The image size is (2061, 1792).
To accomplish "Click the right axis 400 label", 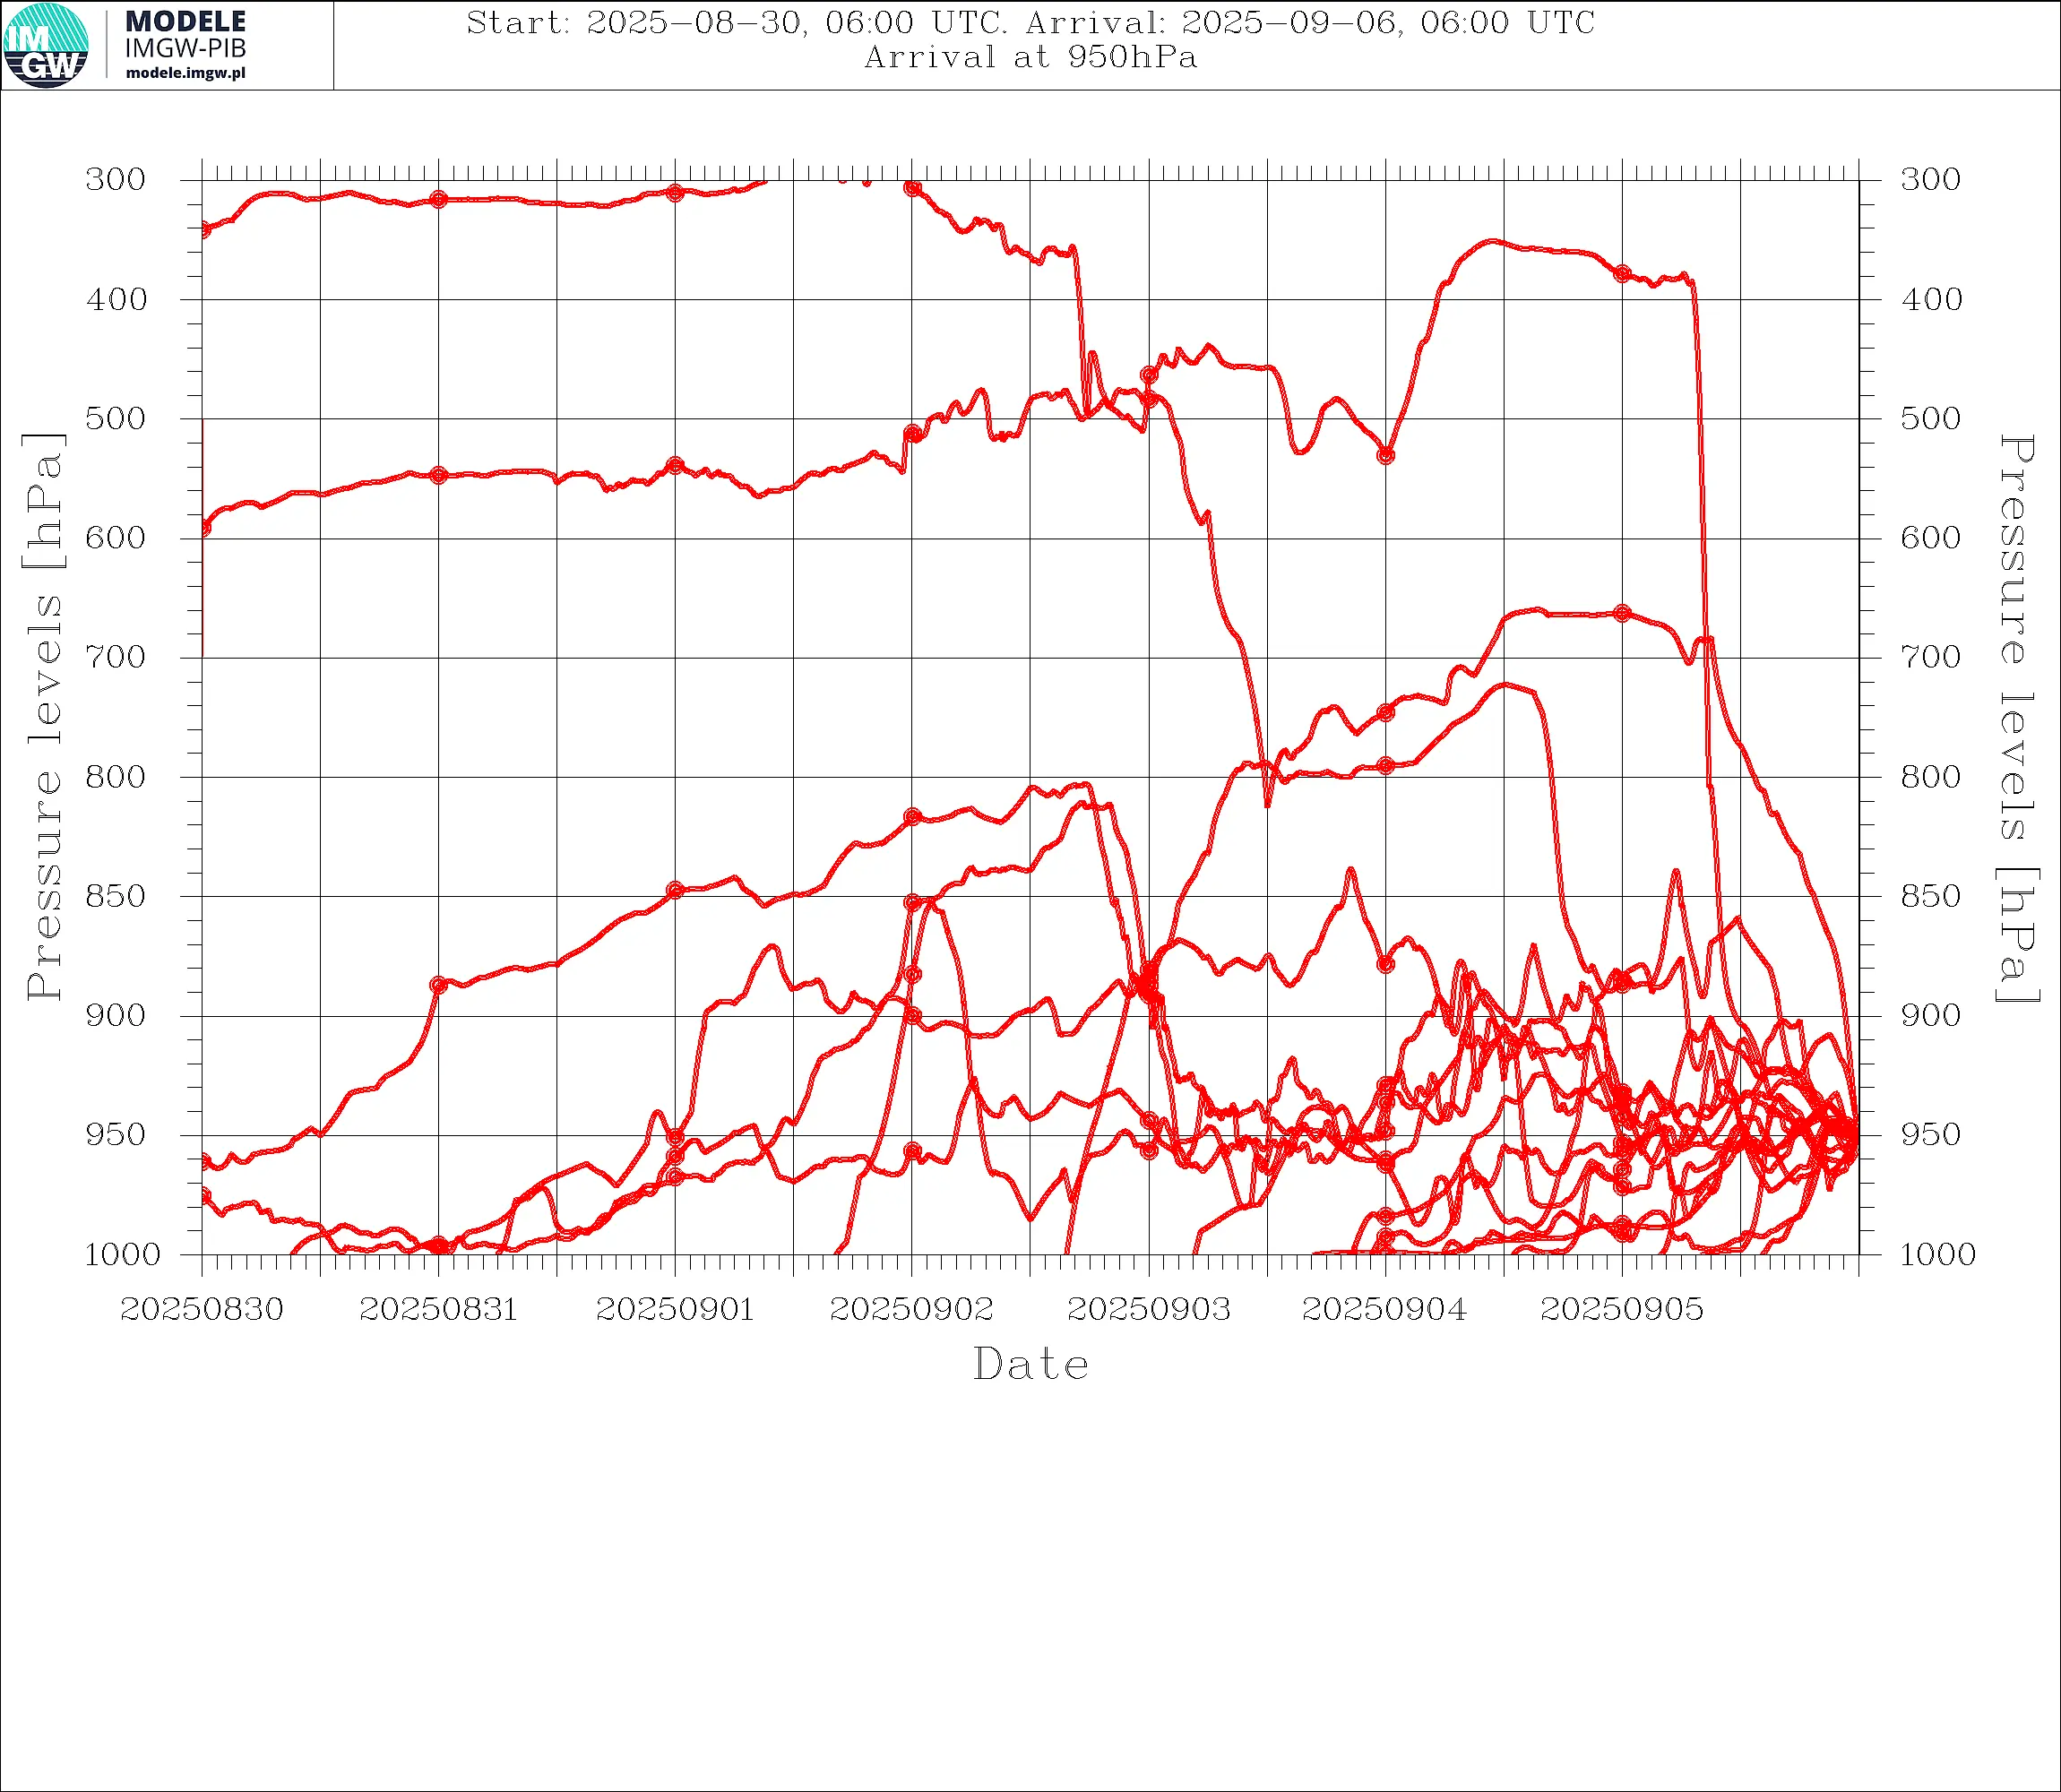I will (x=1931, y=299).
